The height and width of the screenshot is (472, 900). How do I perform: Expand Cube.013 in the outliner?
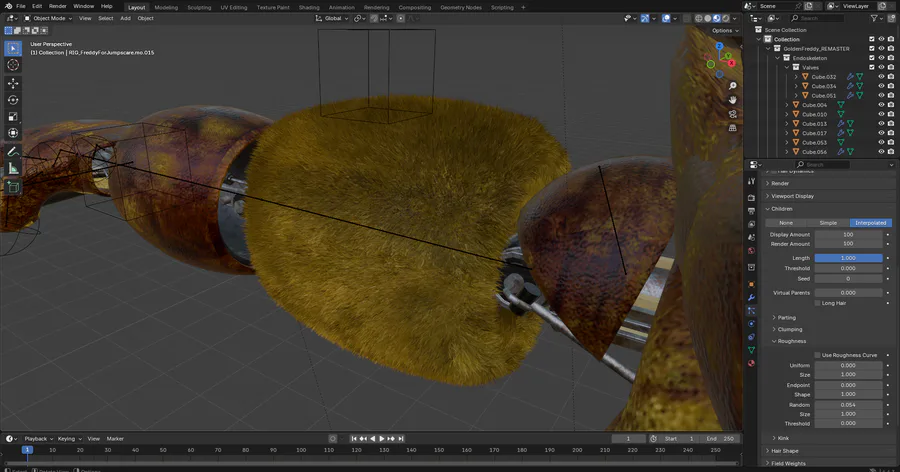click(787, 123)
